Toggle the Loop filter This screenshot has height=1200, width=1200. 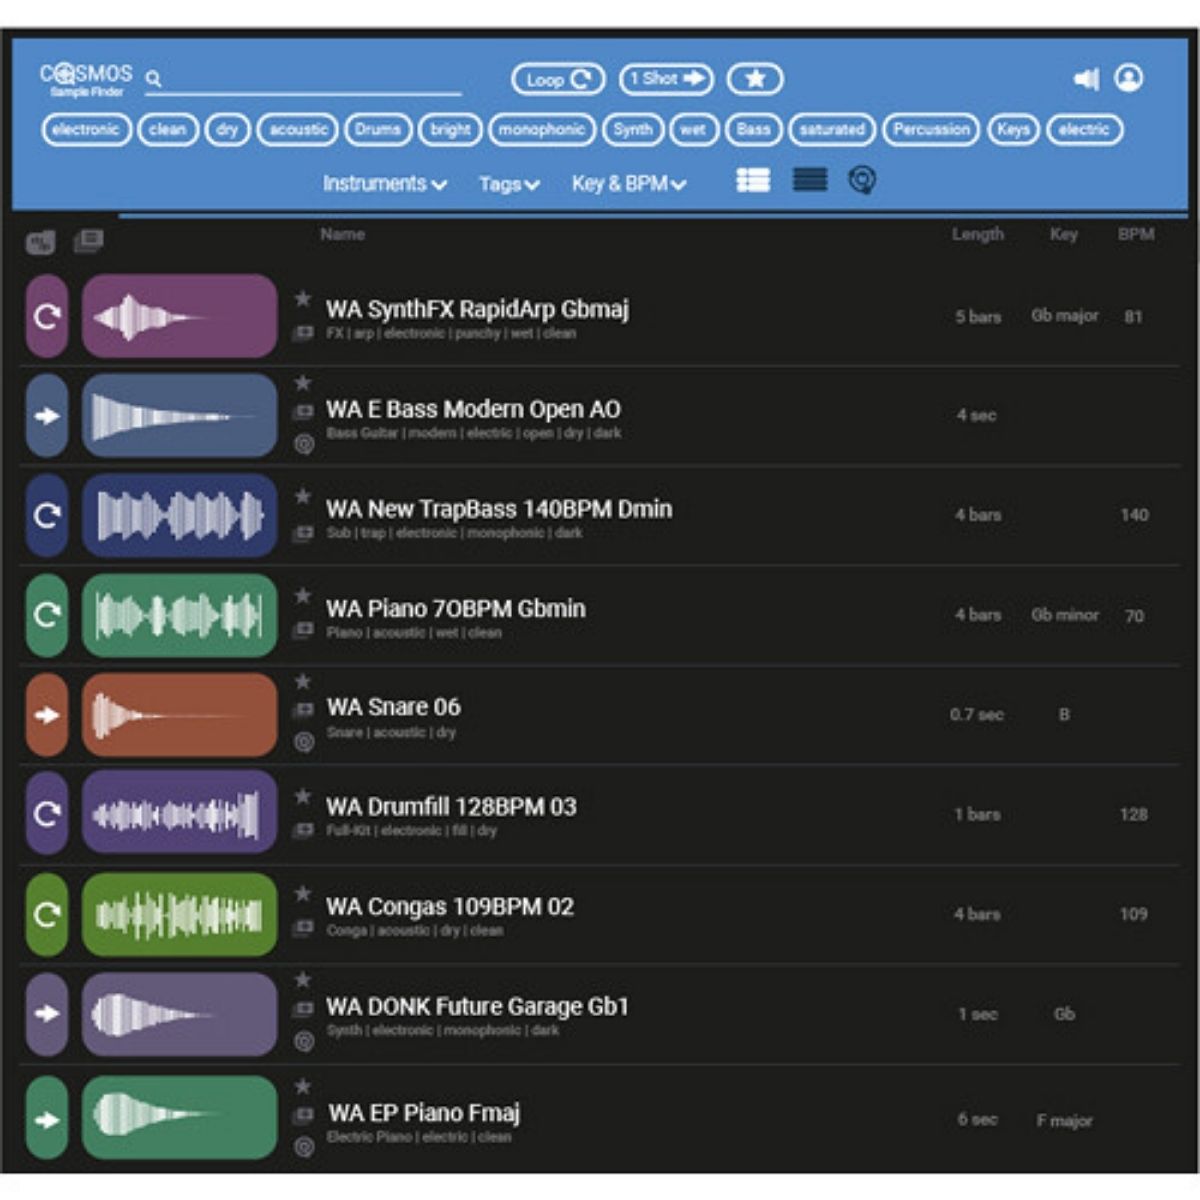tap(557, 79)
